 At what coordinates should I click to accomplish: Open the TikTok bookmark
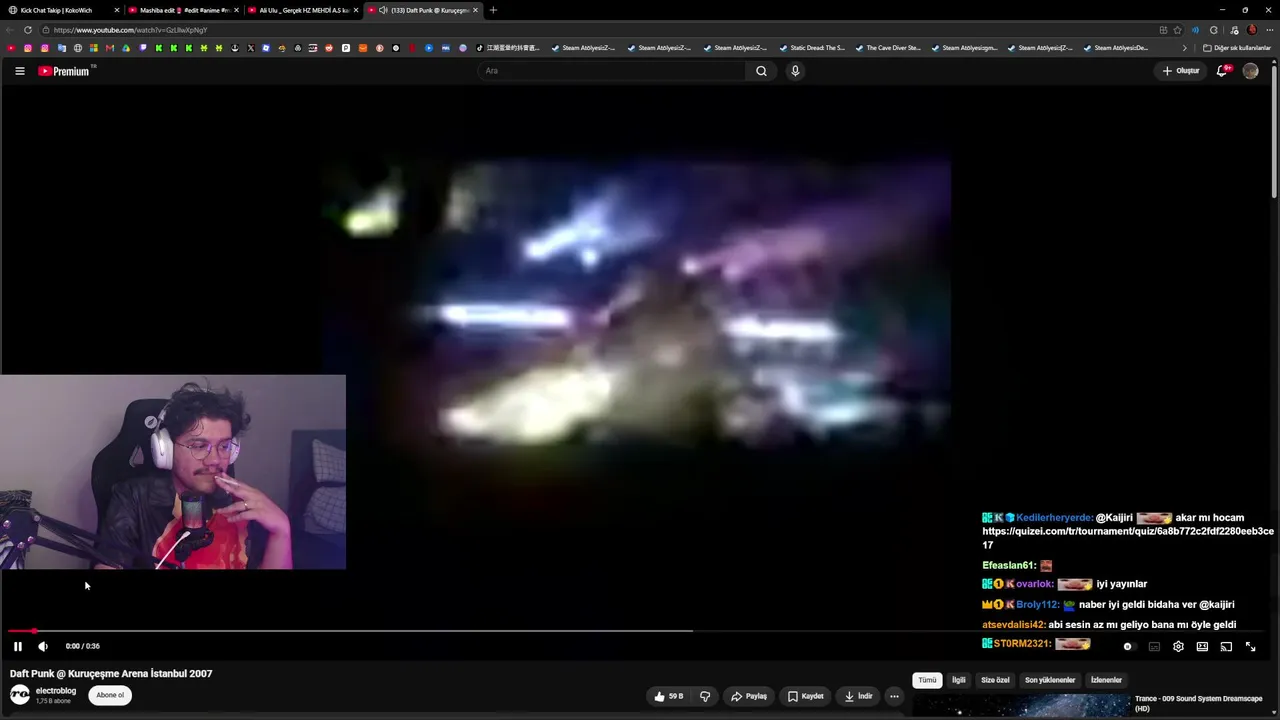point(508,48)
